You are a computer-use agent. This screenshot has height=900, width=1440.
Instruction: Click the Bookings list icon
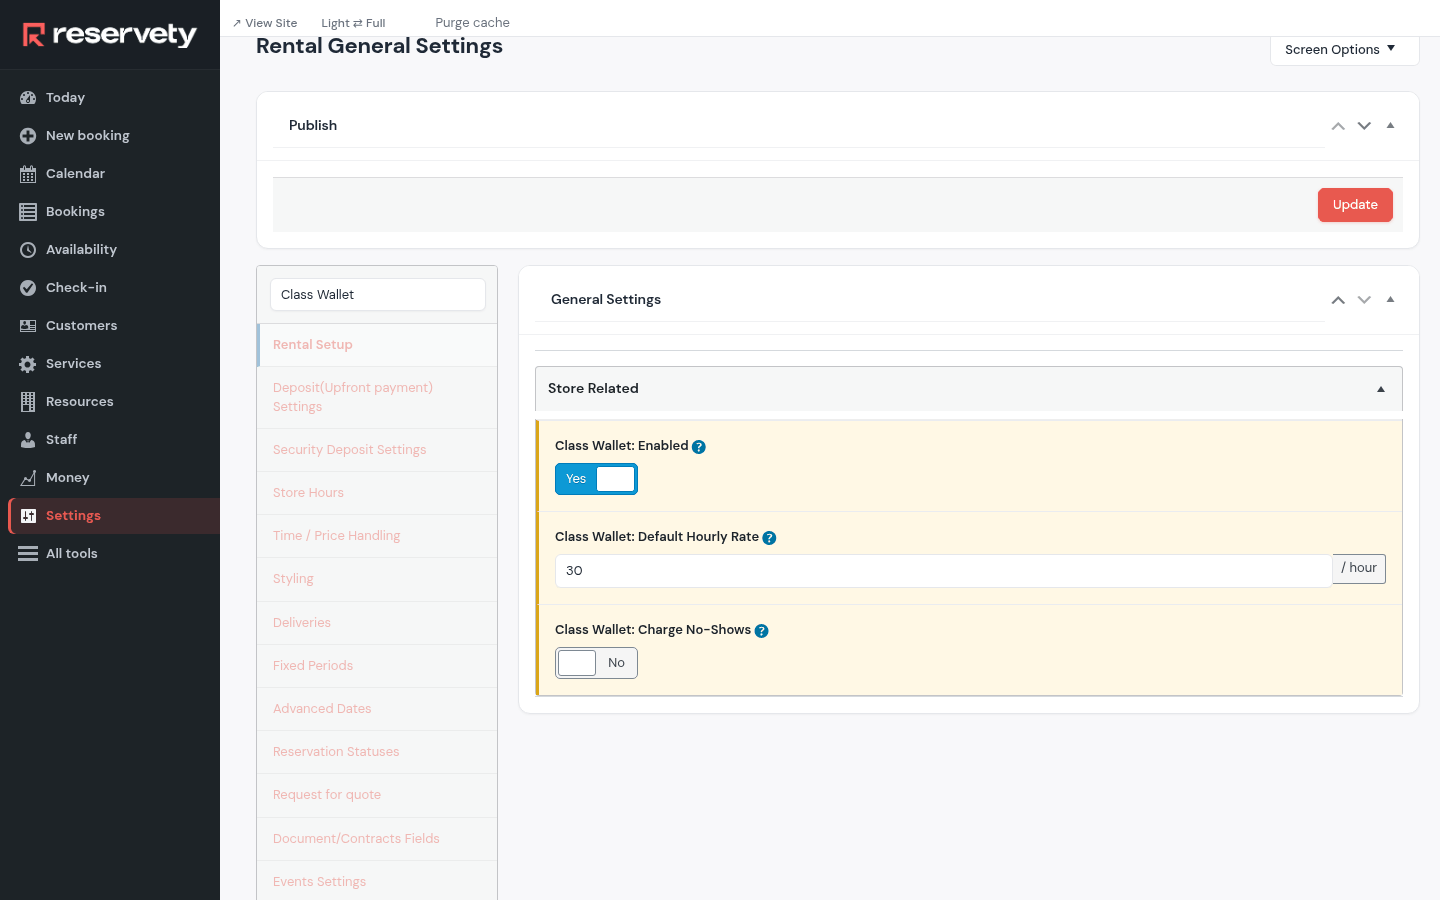[28, 212]
